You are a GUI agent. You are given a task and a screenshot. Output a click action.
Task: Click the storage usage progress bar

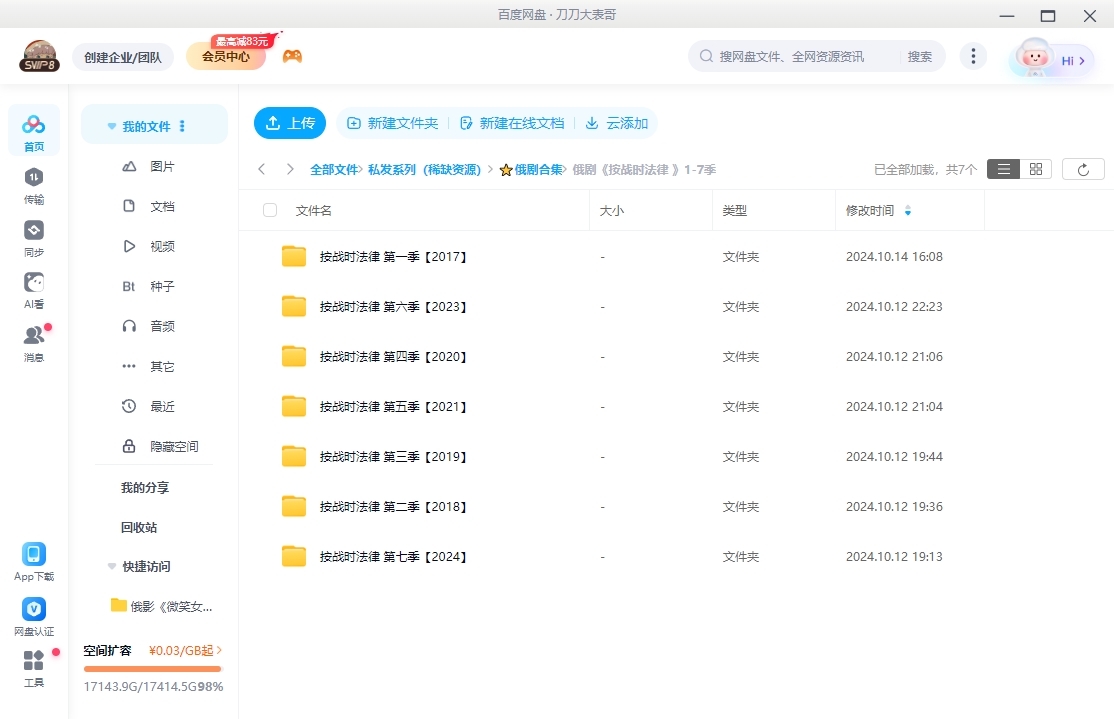pos(152,668)
